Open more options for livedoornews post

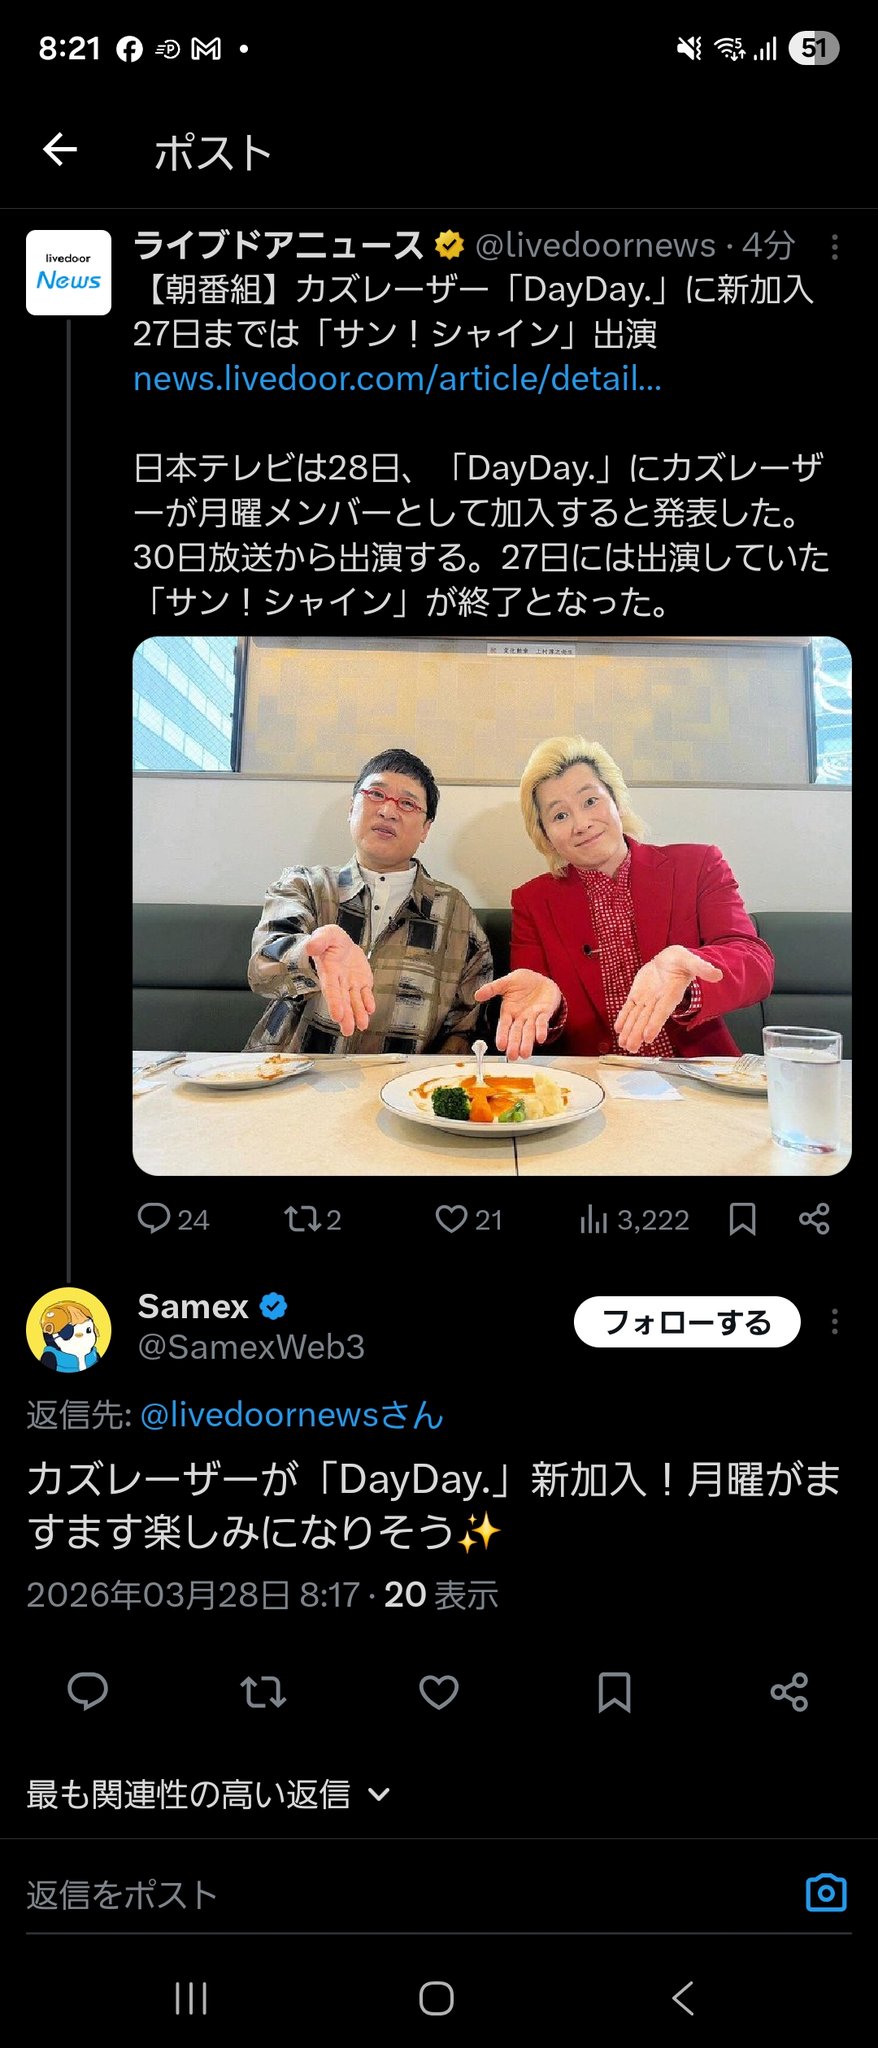click(834, 246)
